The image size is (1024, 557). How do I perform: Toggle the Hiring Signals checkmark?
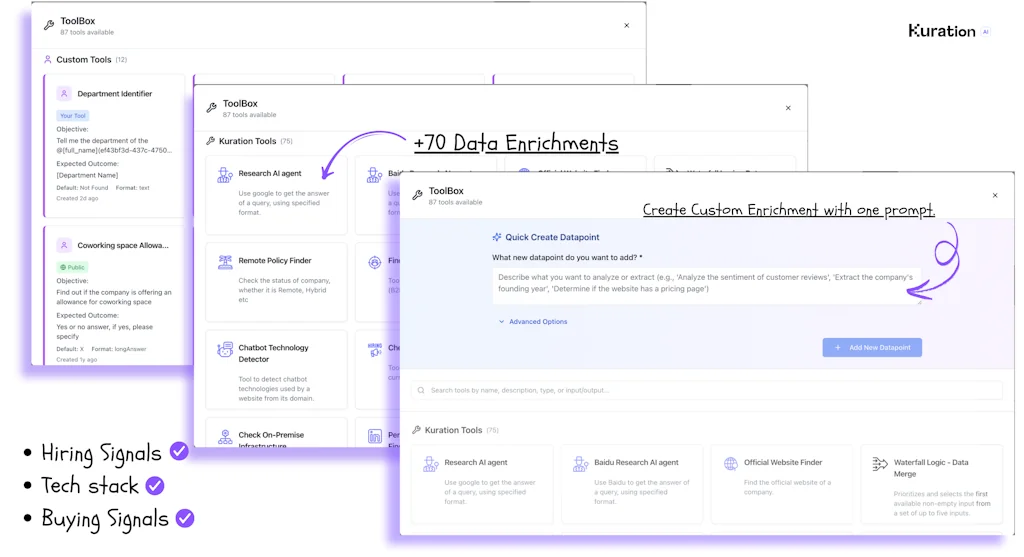(179, 451)
